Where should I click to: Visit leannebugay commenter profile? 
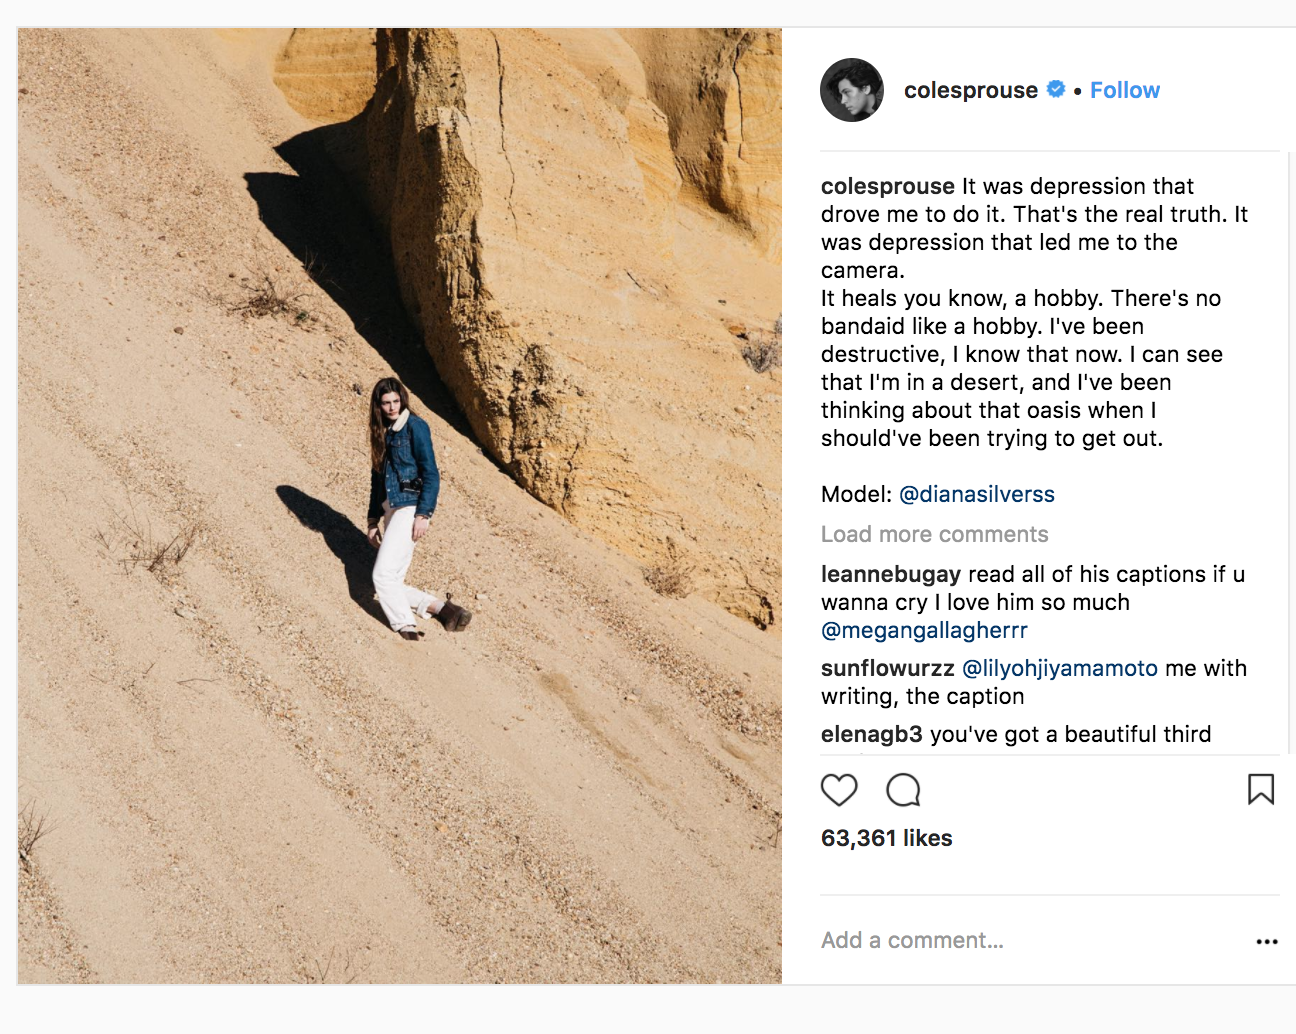point(891,574)
